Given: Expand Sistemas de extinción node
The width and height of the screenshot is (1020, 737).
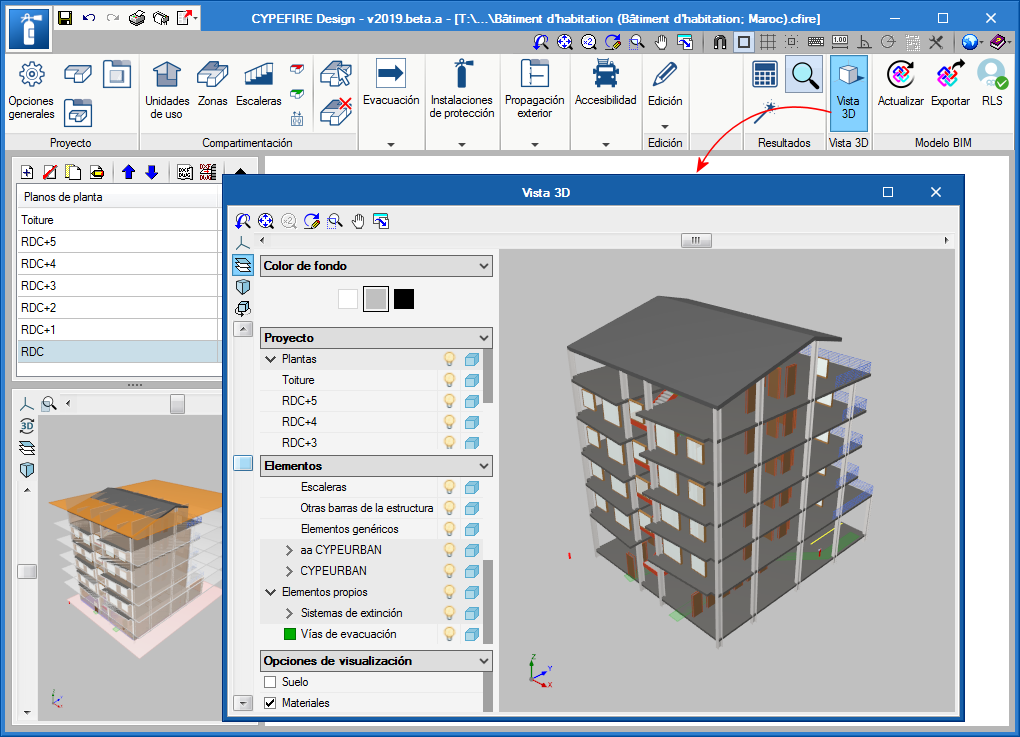Looking at the screenshot, I should tap(289, 613).
